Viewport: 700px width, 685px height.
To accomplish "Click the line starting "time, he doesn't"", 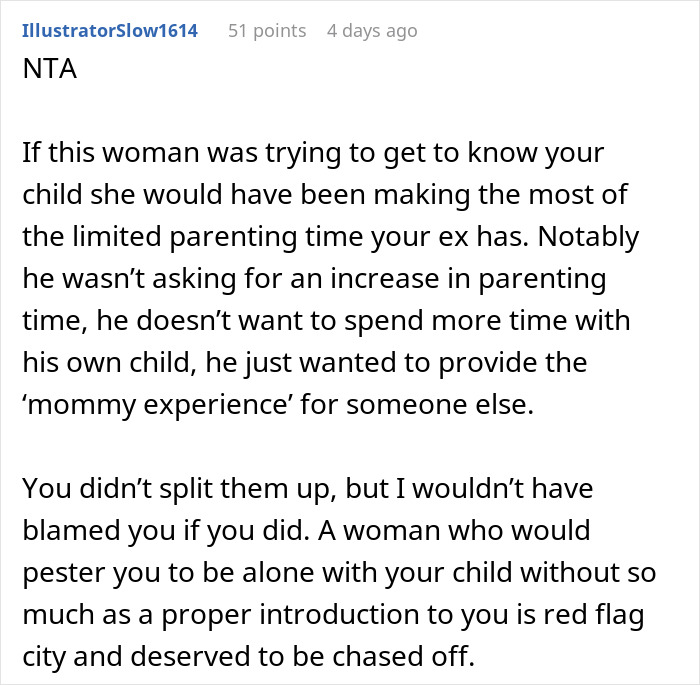I will (326, 321).
